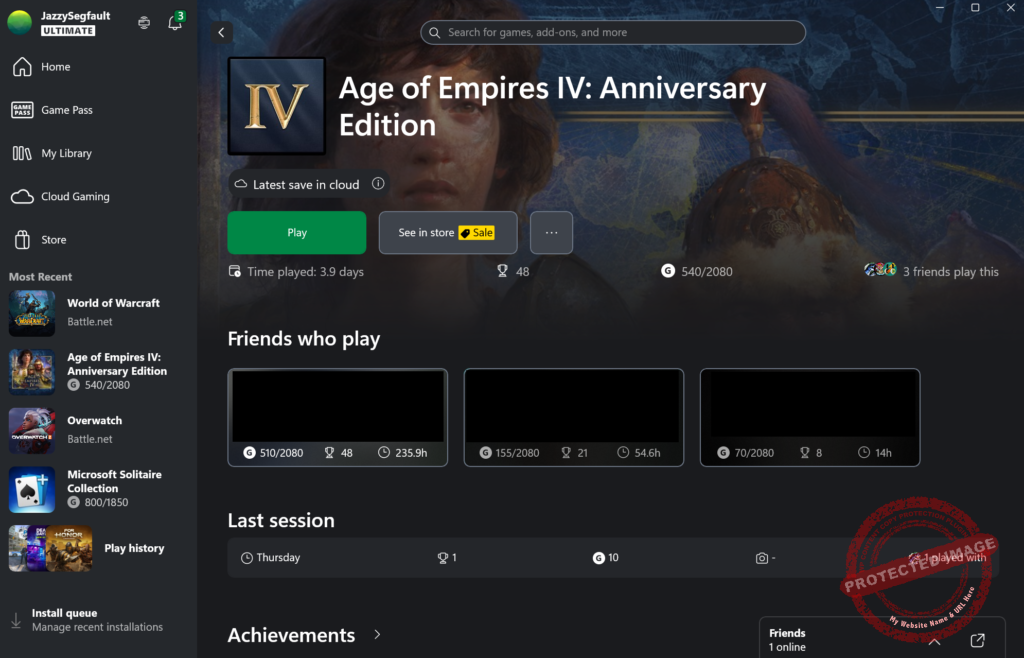Screen dimensions: 1024x658
Task: Expand the Achievements section arrow
Action: [x=377, y=634]
